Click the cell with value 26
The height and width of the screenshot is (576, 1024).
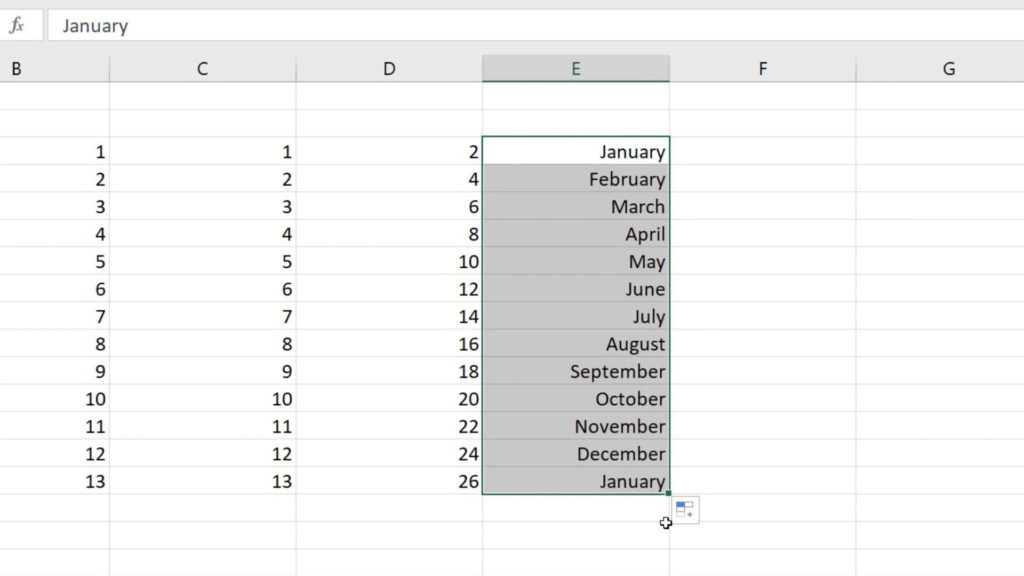(x=389, y=481)
